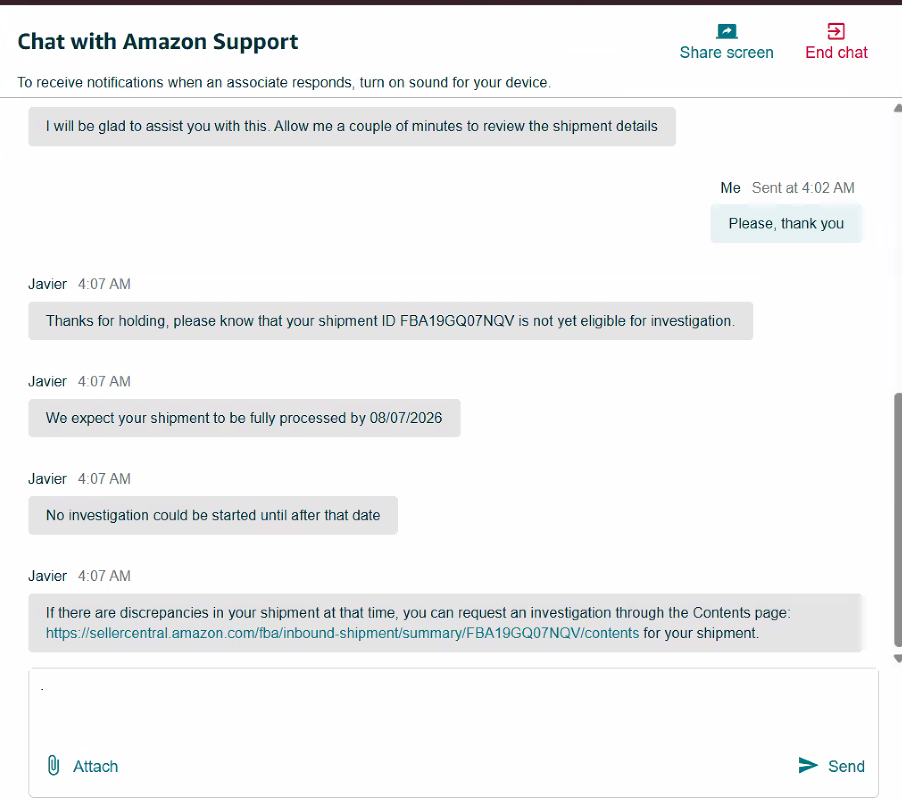Click the 'No investigation could be started' message
Viewport: 902px width, 800px height.
(213, 515)
